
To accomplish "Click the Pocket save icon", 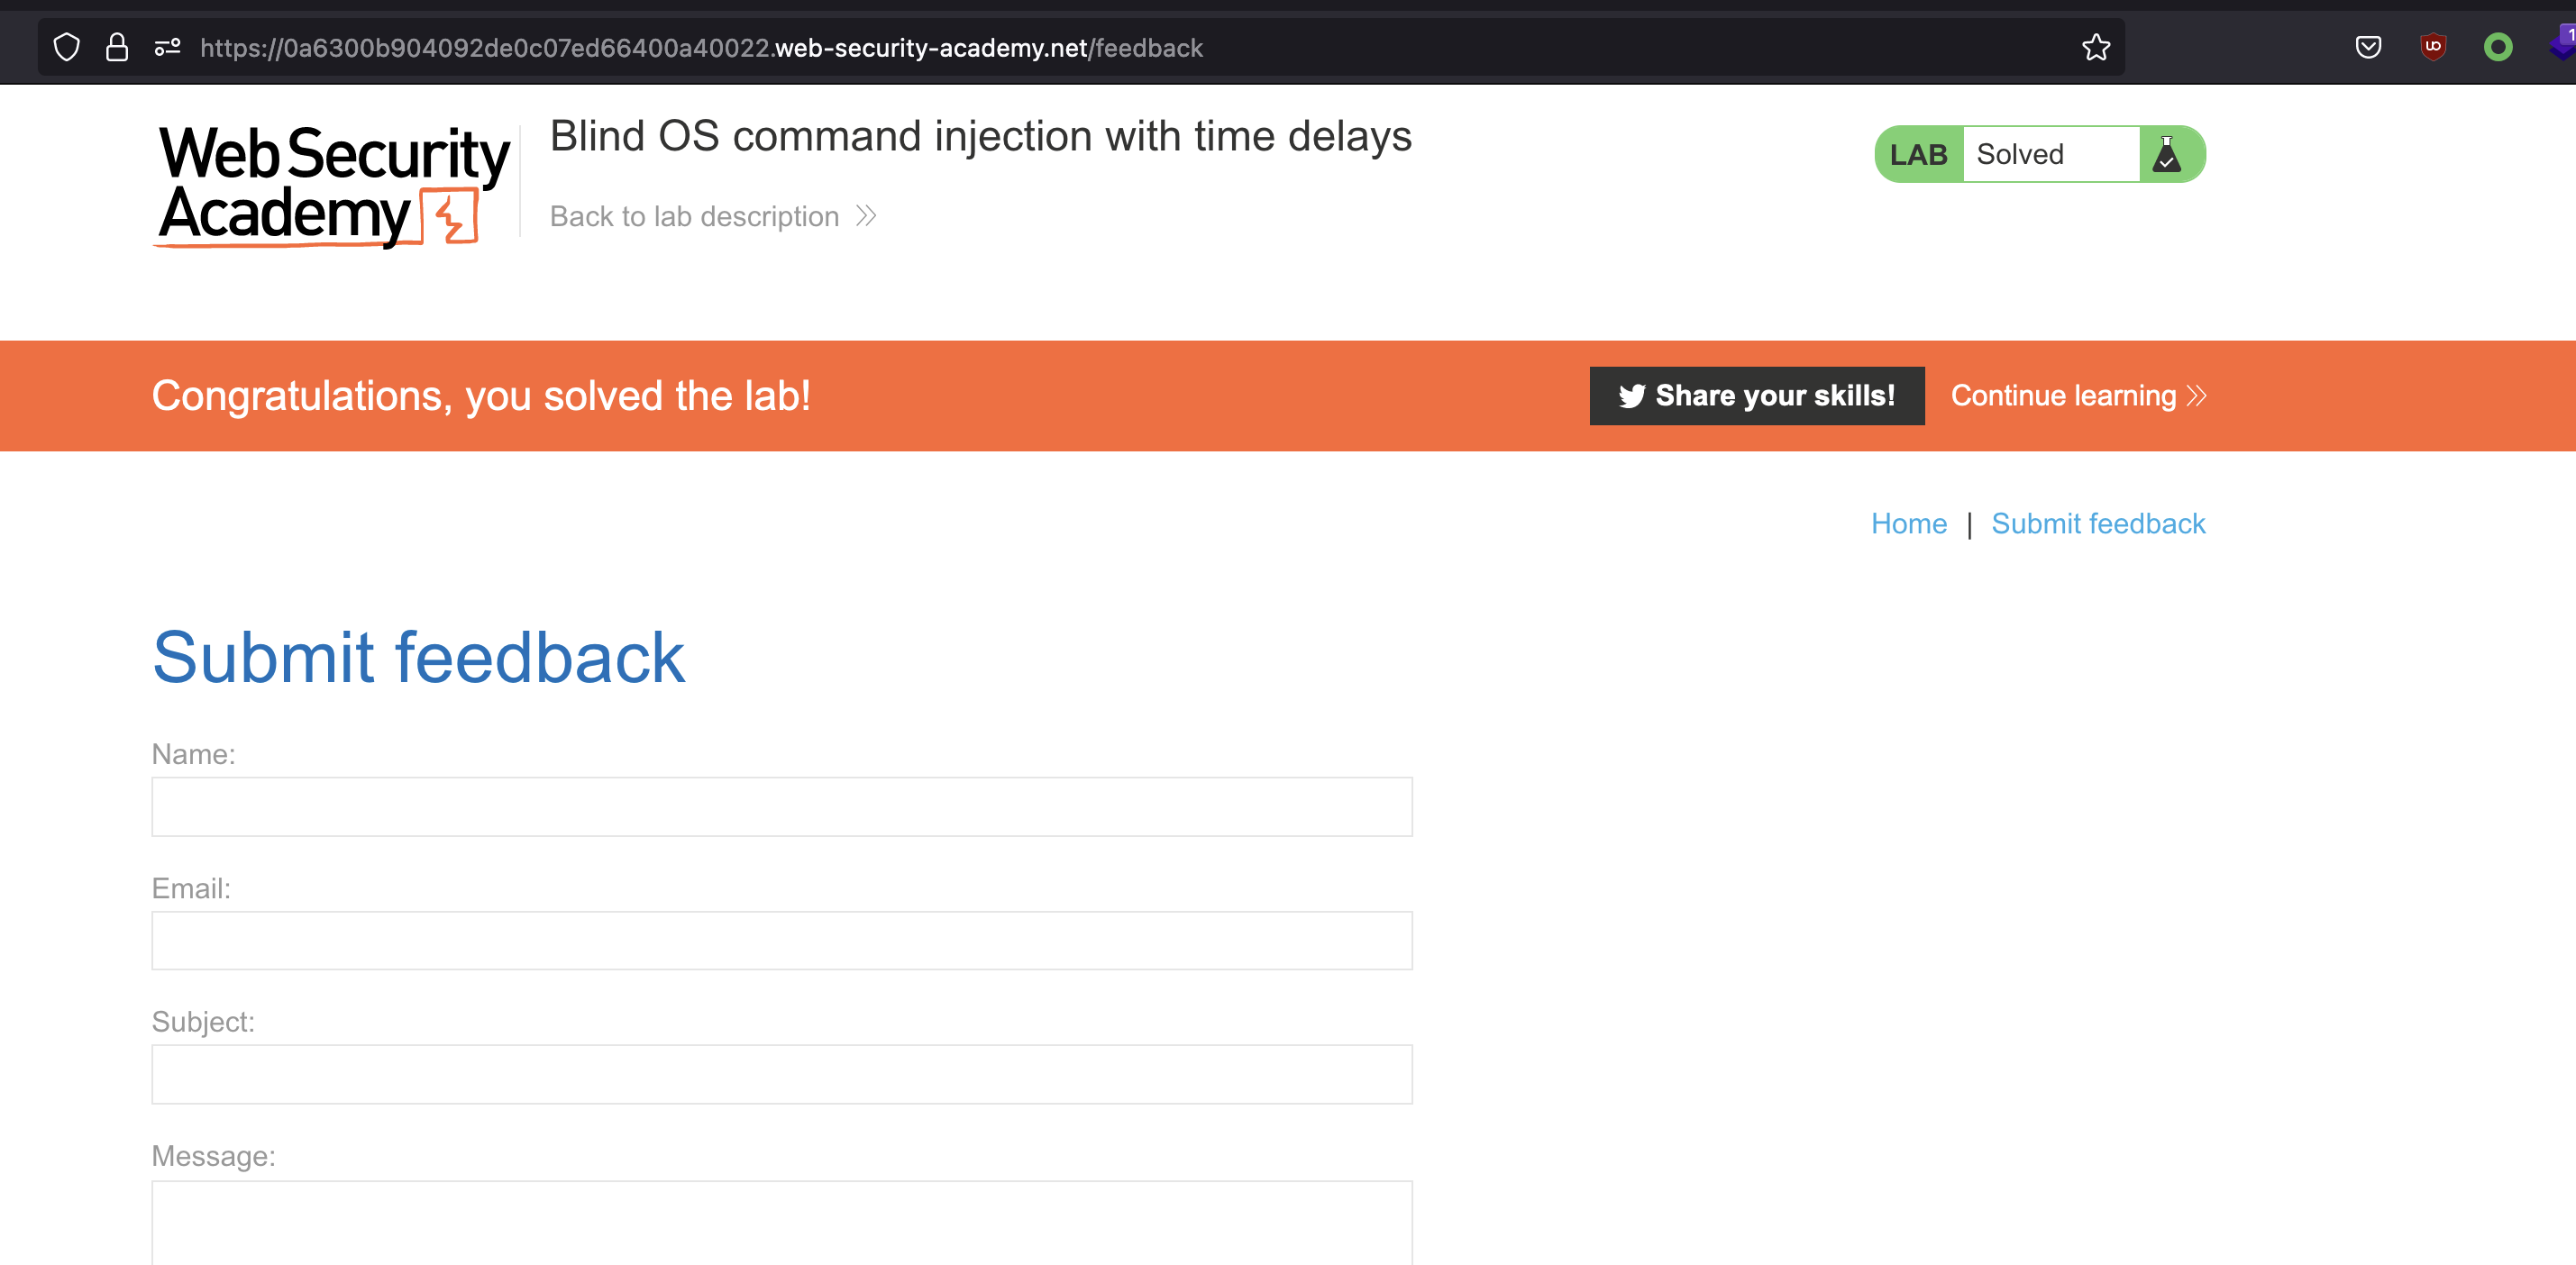I will 2368,47.
